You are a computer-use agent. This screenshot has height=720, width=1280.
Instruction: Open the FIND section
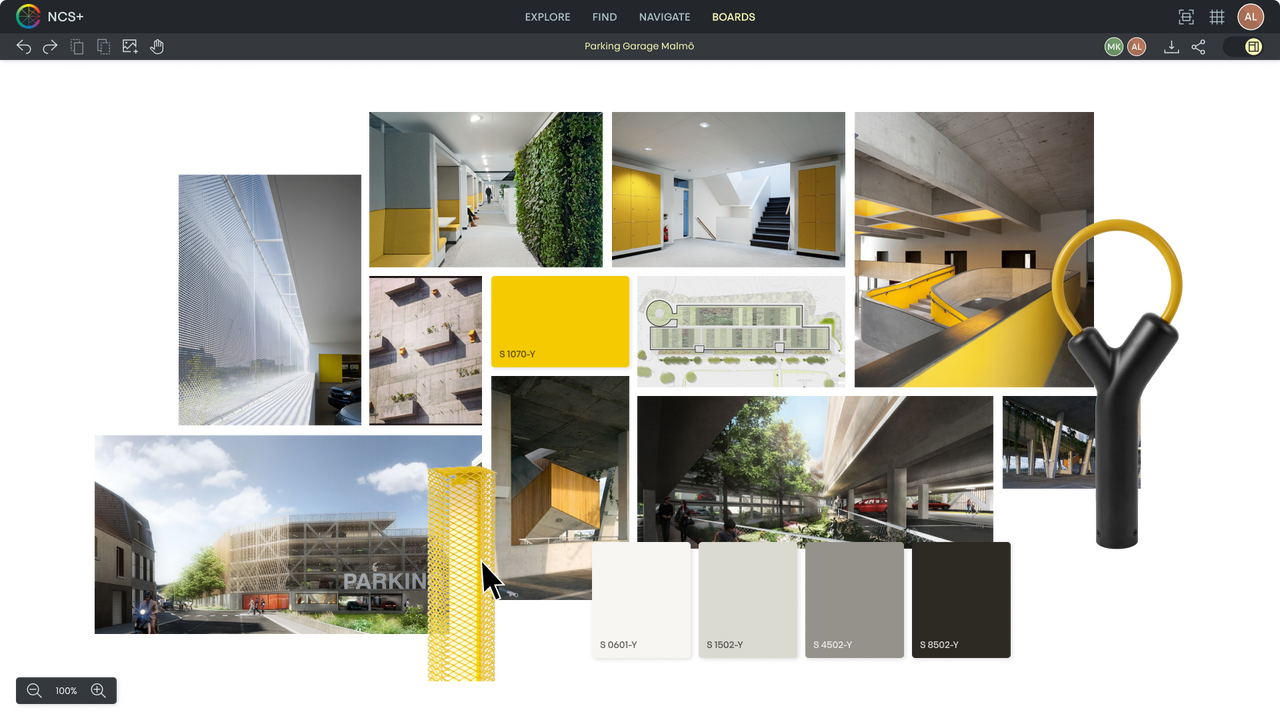click(604, 17)
